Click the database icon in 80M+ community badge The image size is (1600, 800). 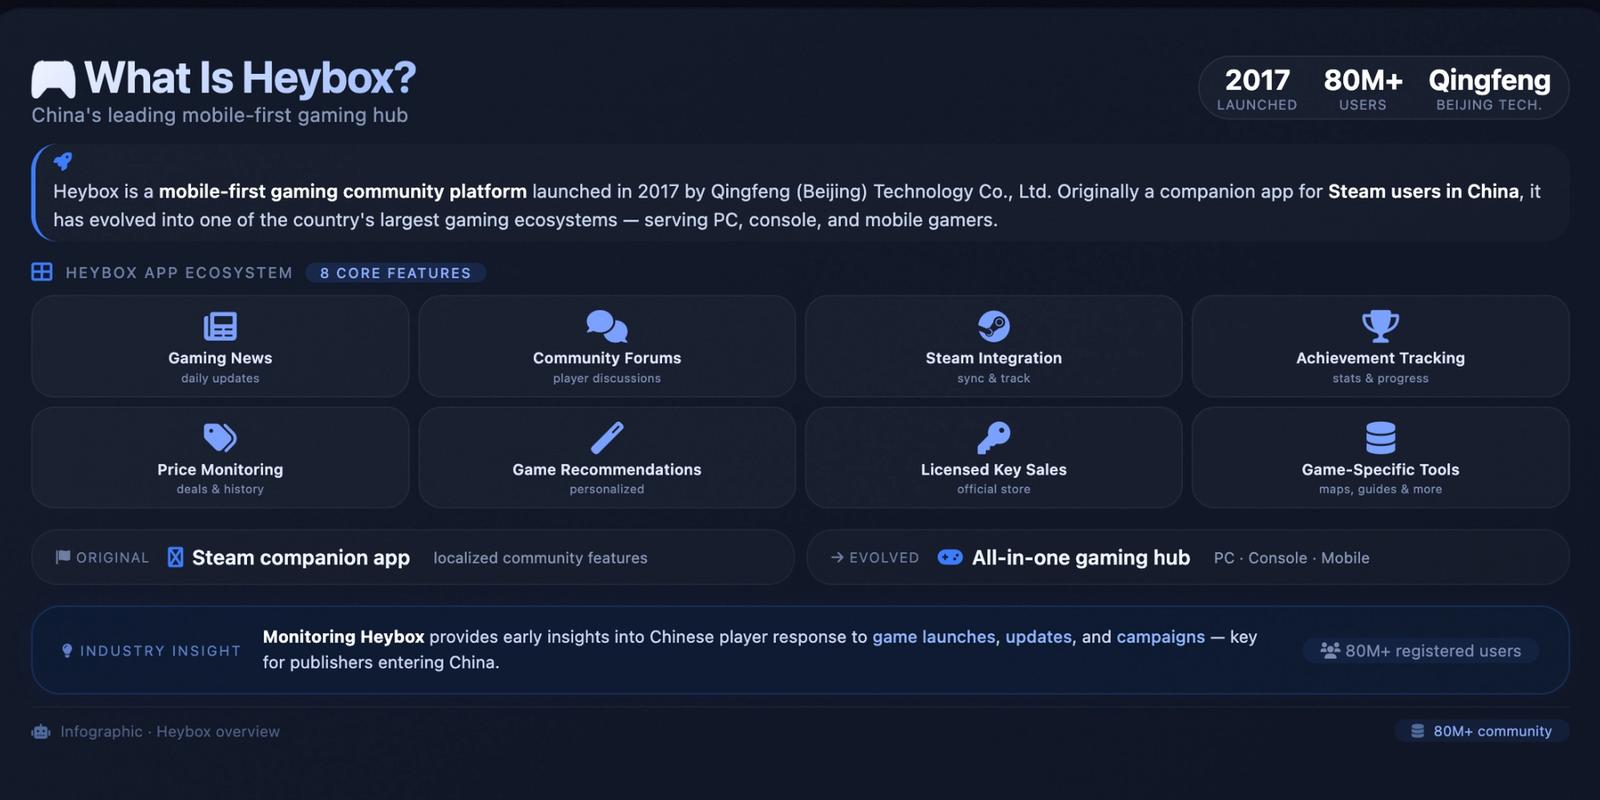coord(1417,732)
